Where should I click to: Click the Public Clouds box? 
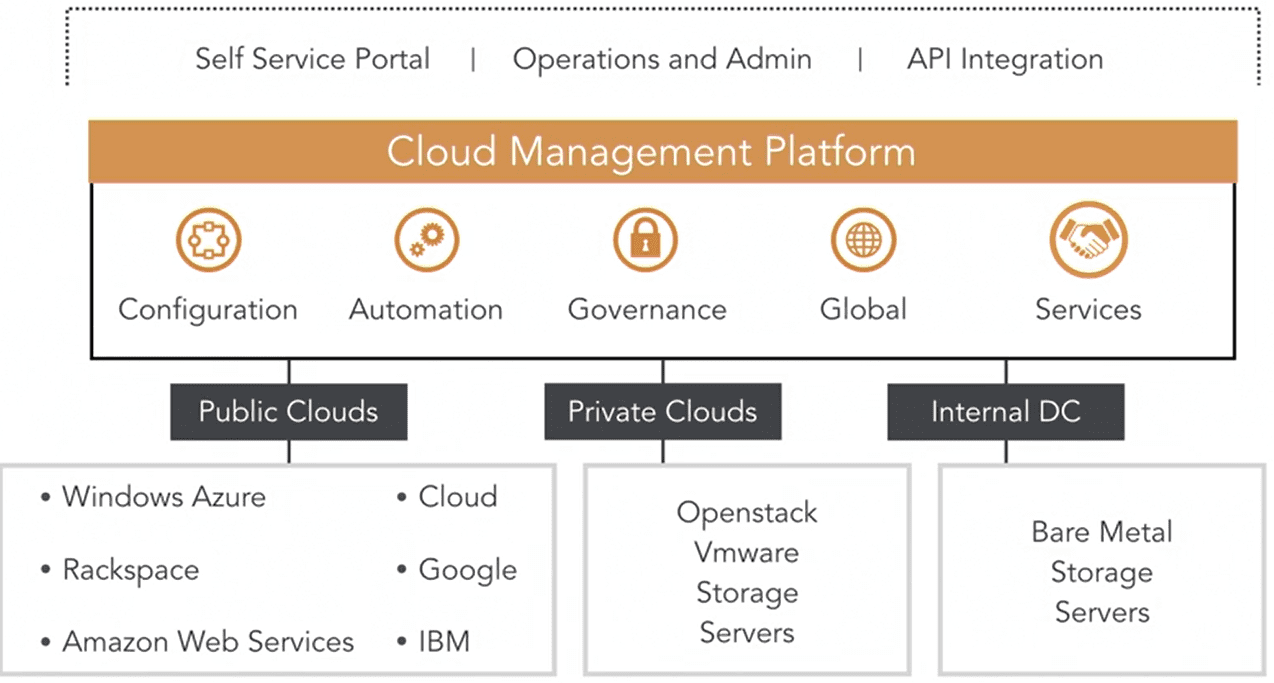tap(288, 412)
